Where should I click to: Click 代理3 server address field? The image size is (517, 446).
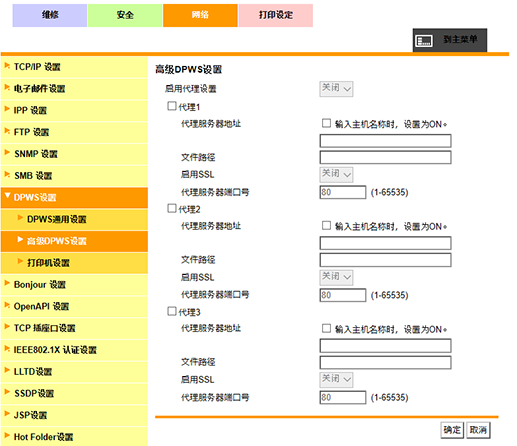click(385, 346)
